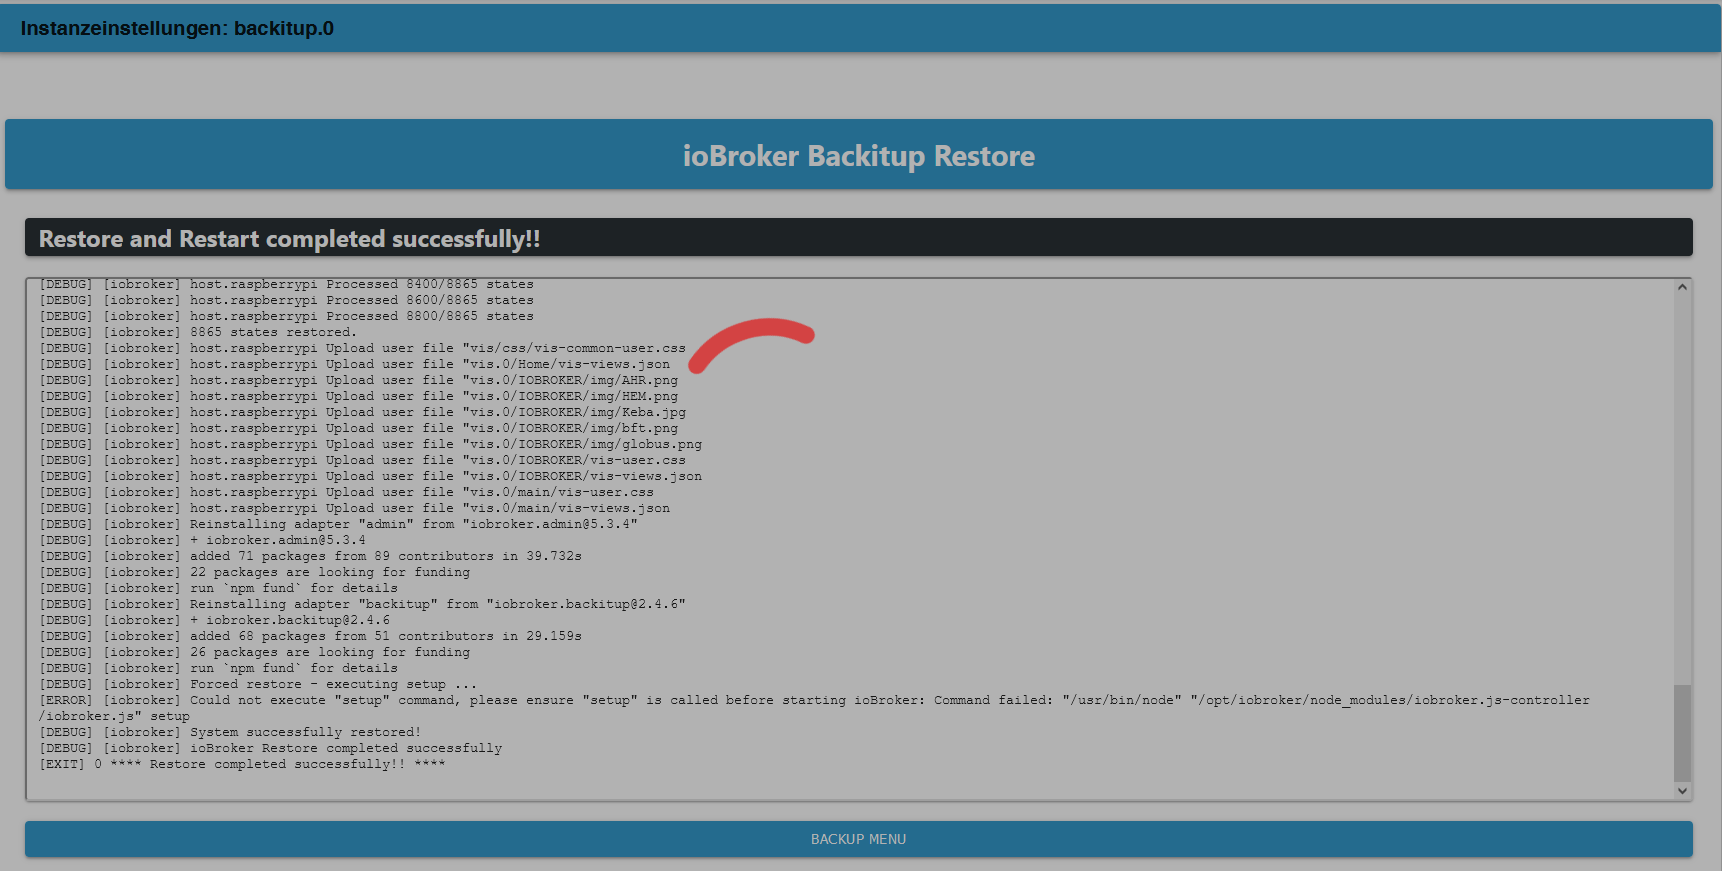The width and height of the screenshot is (1722, 871).
Task: Click the '+ iobroker.backitup@2.4.6' log line
Action: click(x=215, y=620)
